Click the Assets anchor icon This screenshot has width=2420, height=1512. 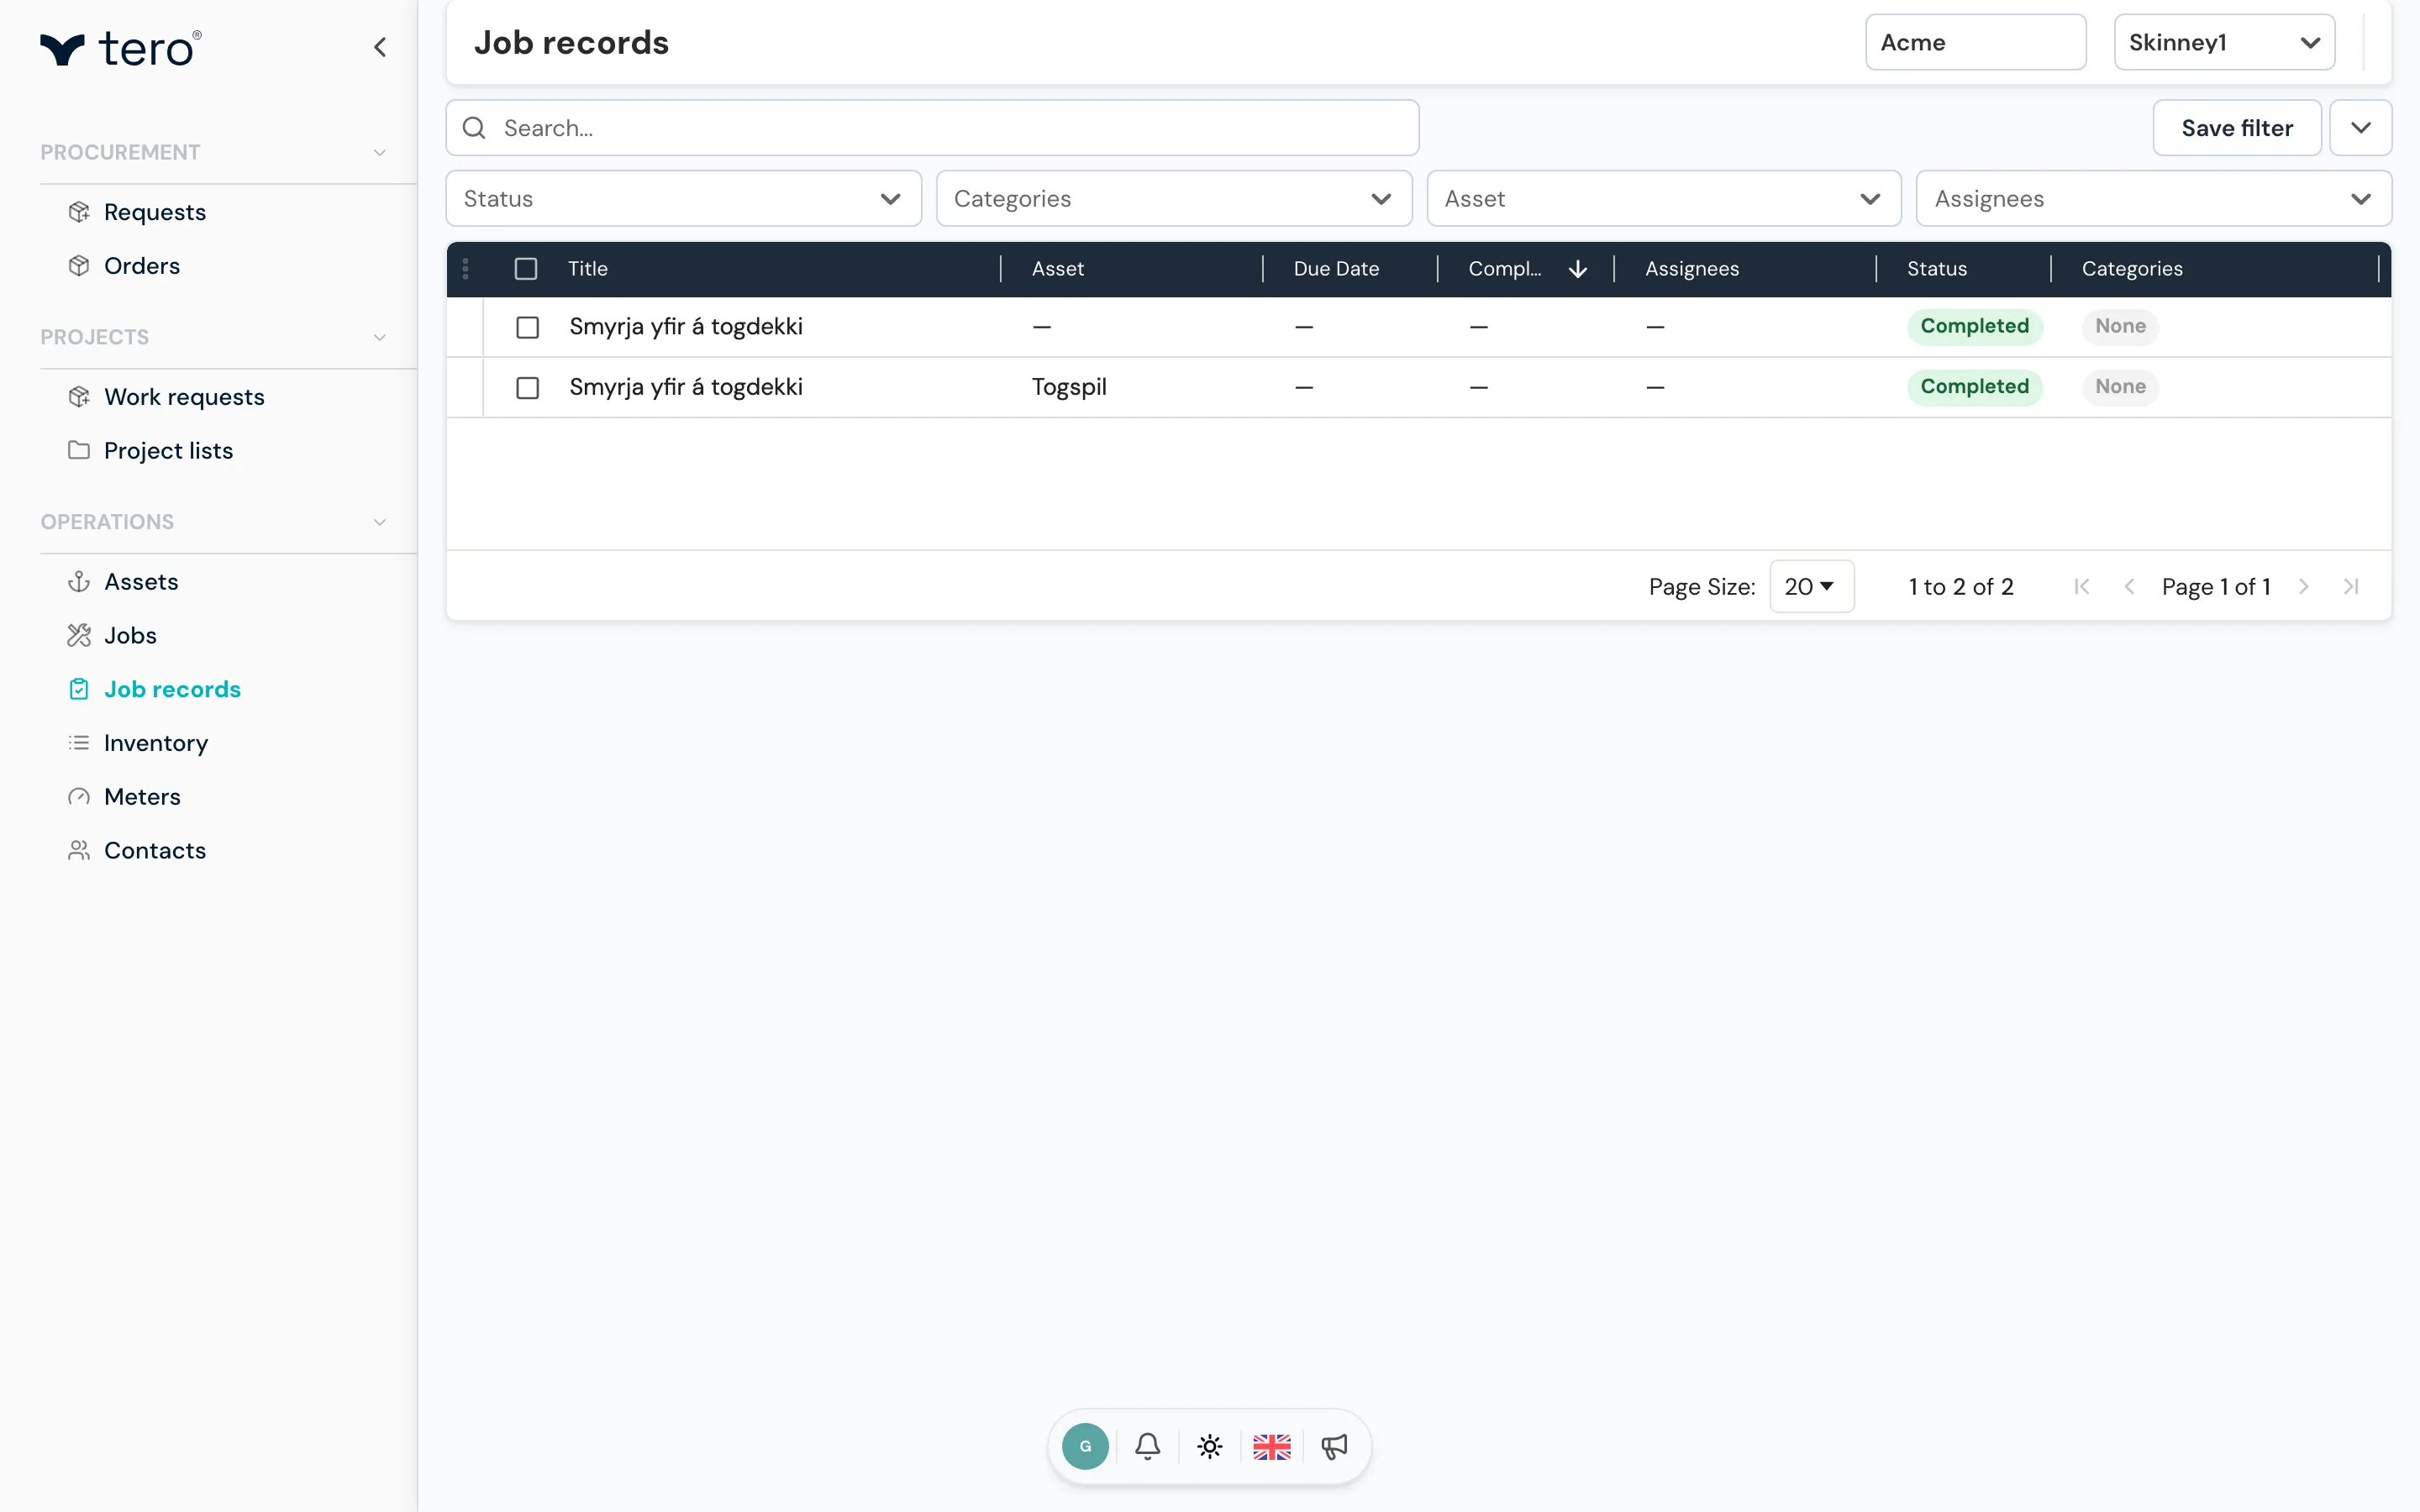coord(79,582)
